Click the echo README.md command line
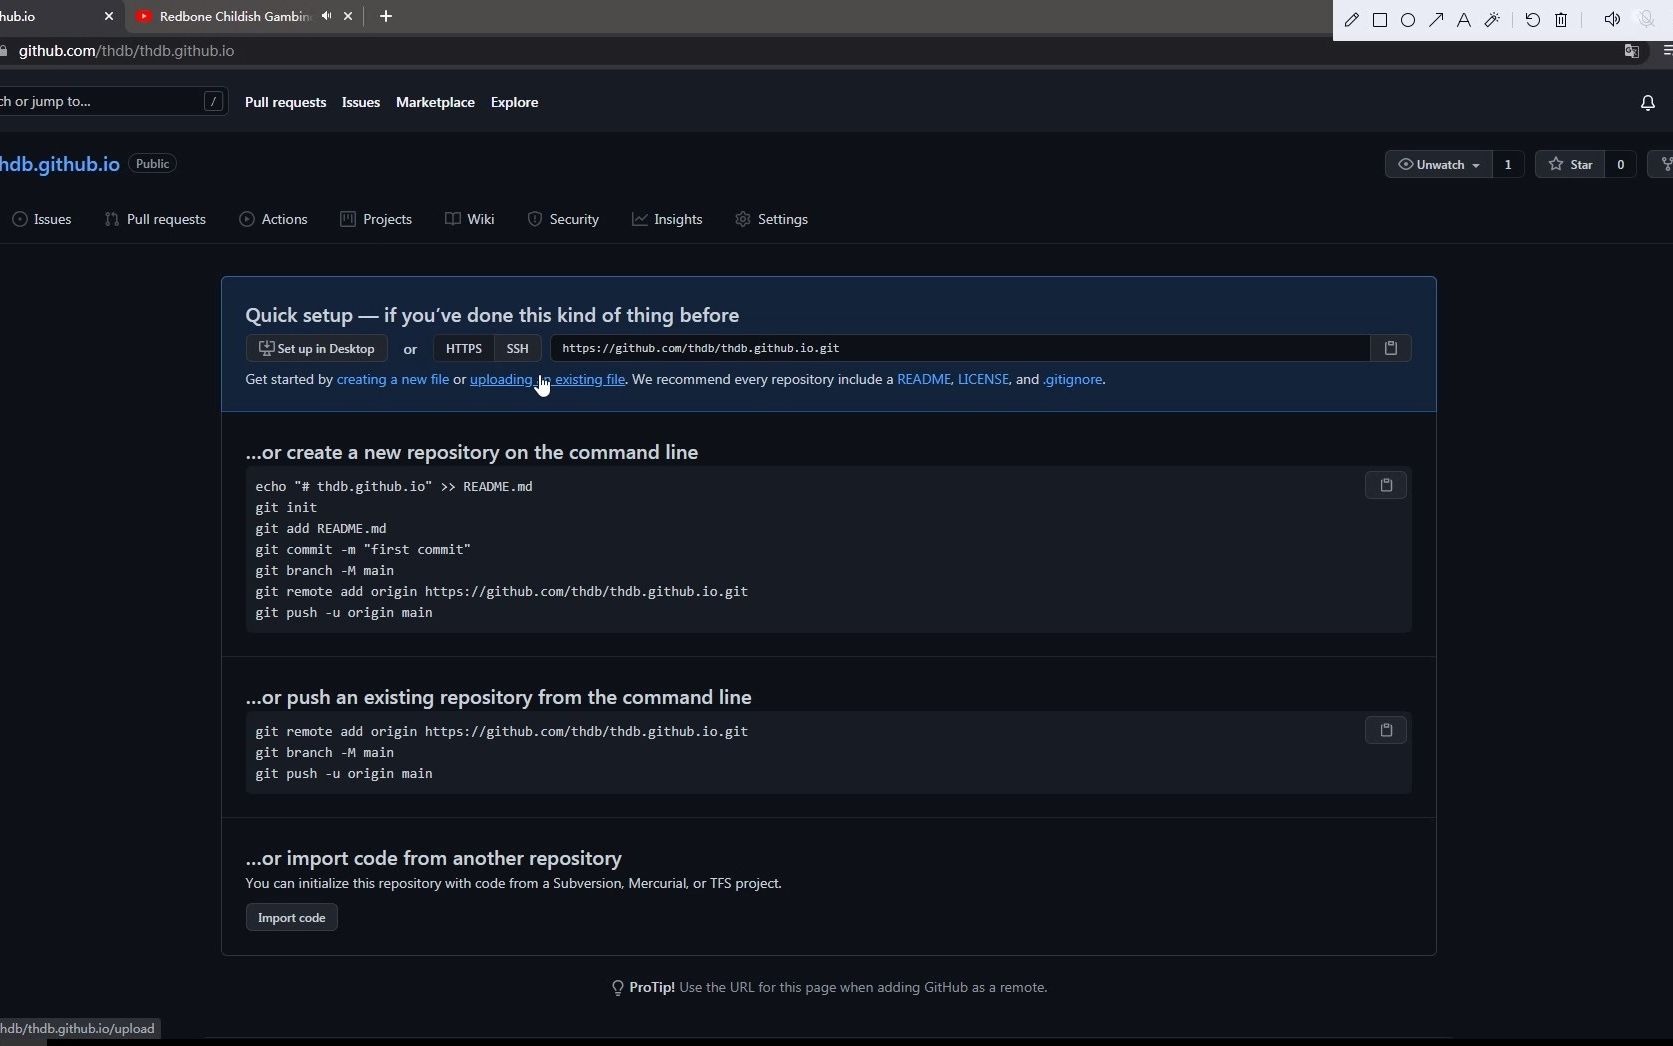The width and height of the screenshot is (1673, 1046). tap(394, 486)
